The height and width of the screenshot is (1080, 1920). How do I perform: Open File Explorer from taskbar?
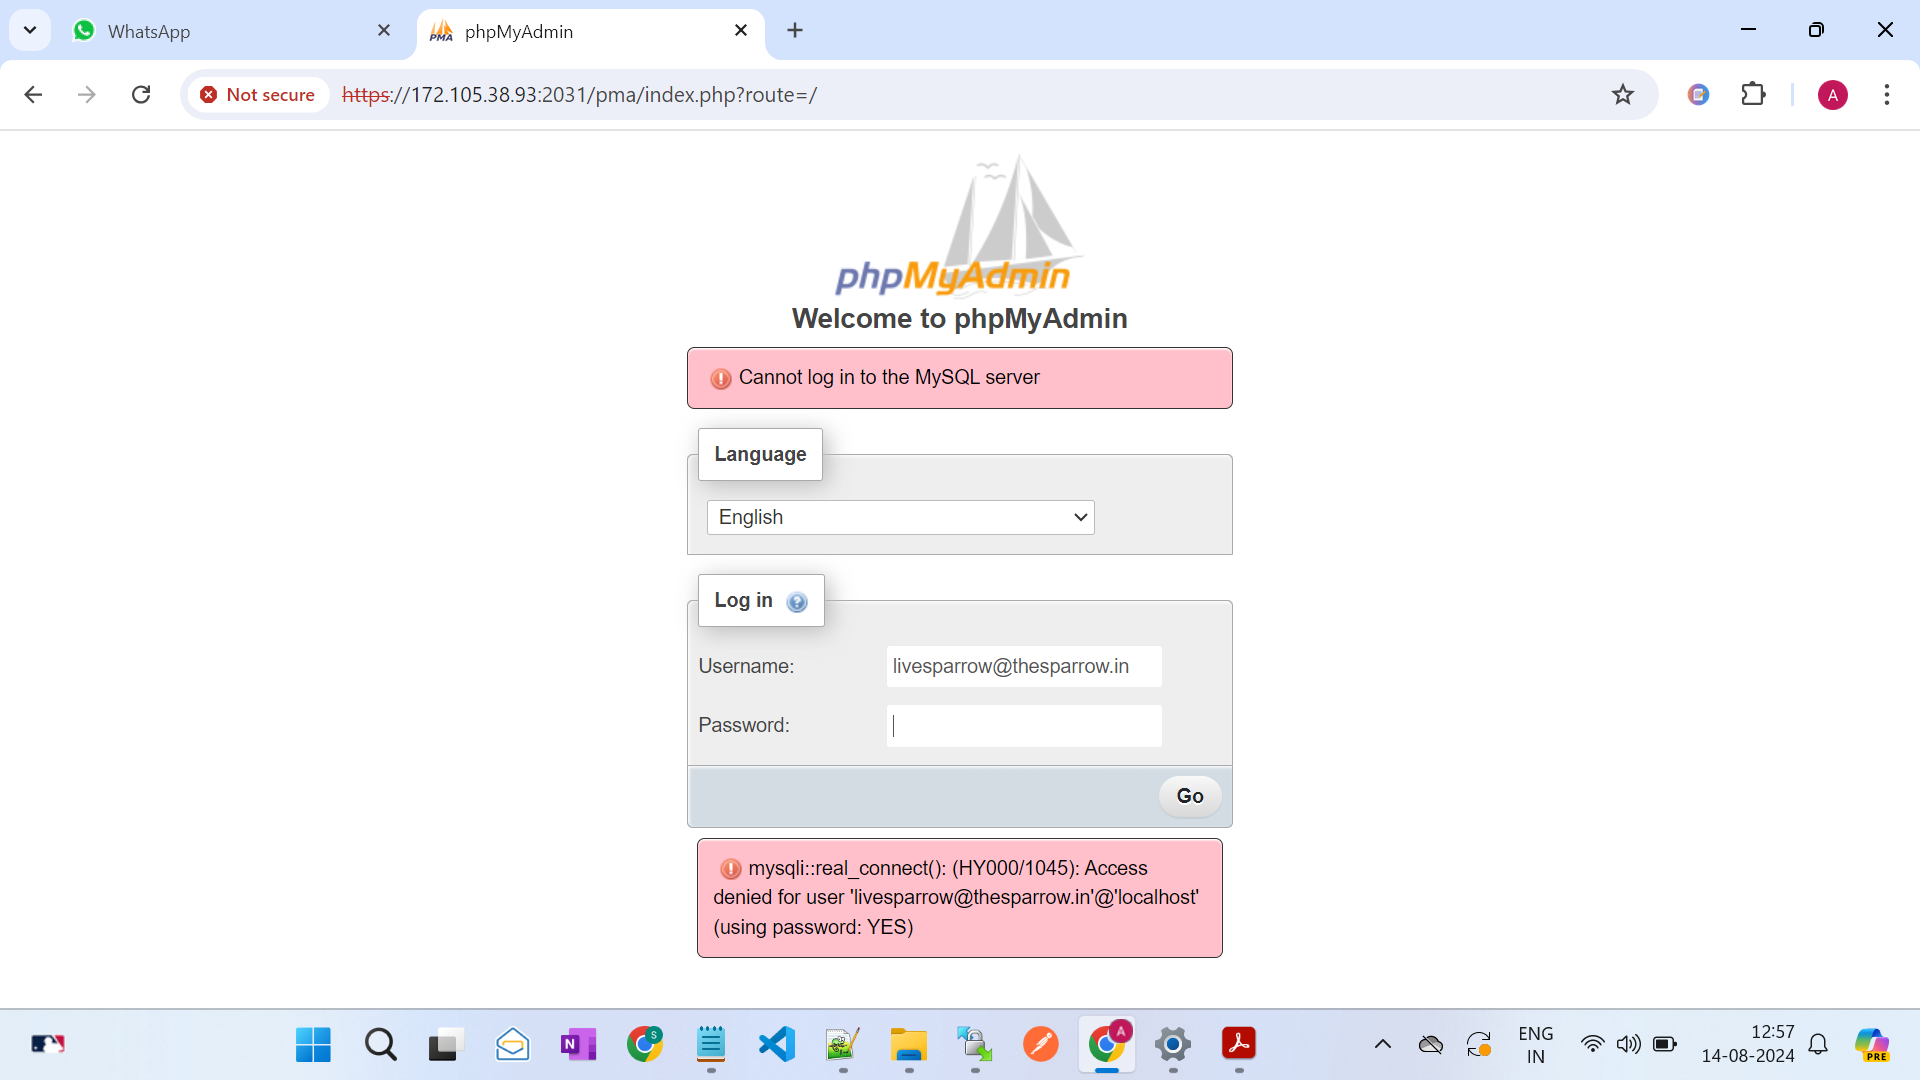coord(909,1045)
